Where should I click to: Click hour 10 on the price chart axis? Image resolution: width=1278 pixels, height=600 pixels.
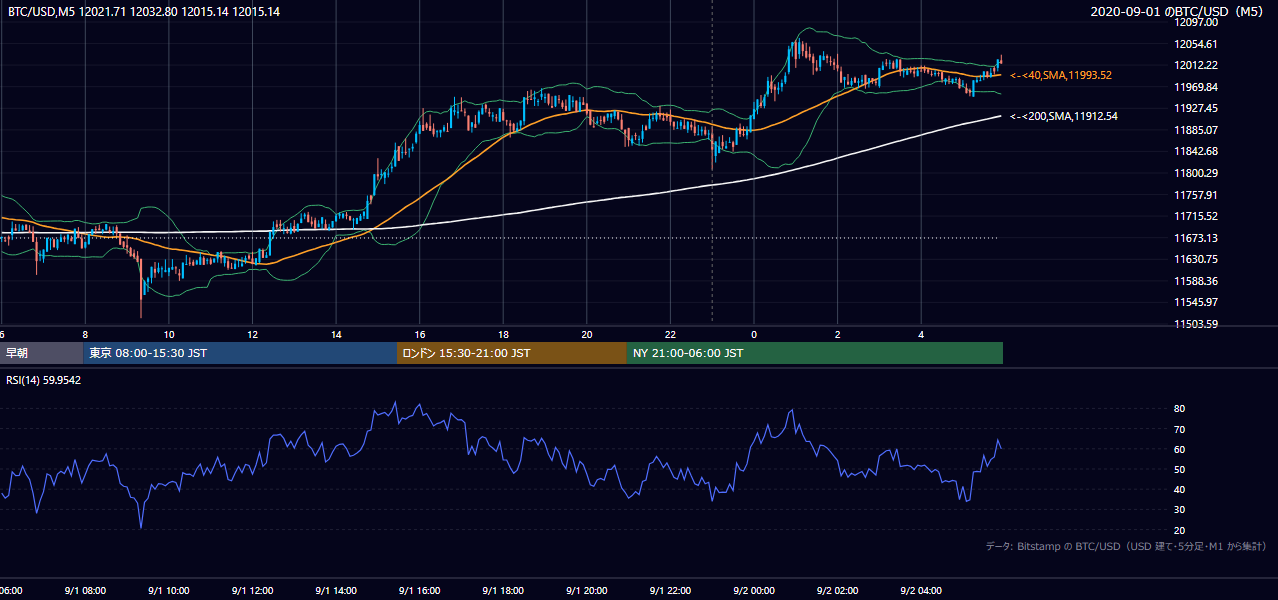(169, 334)
